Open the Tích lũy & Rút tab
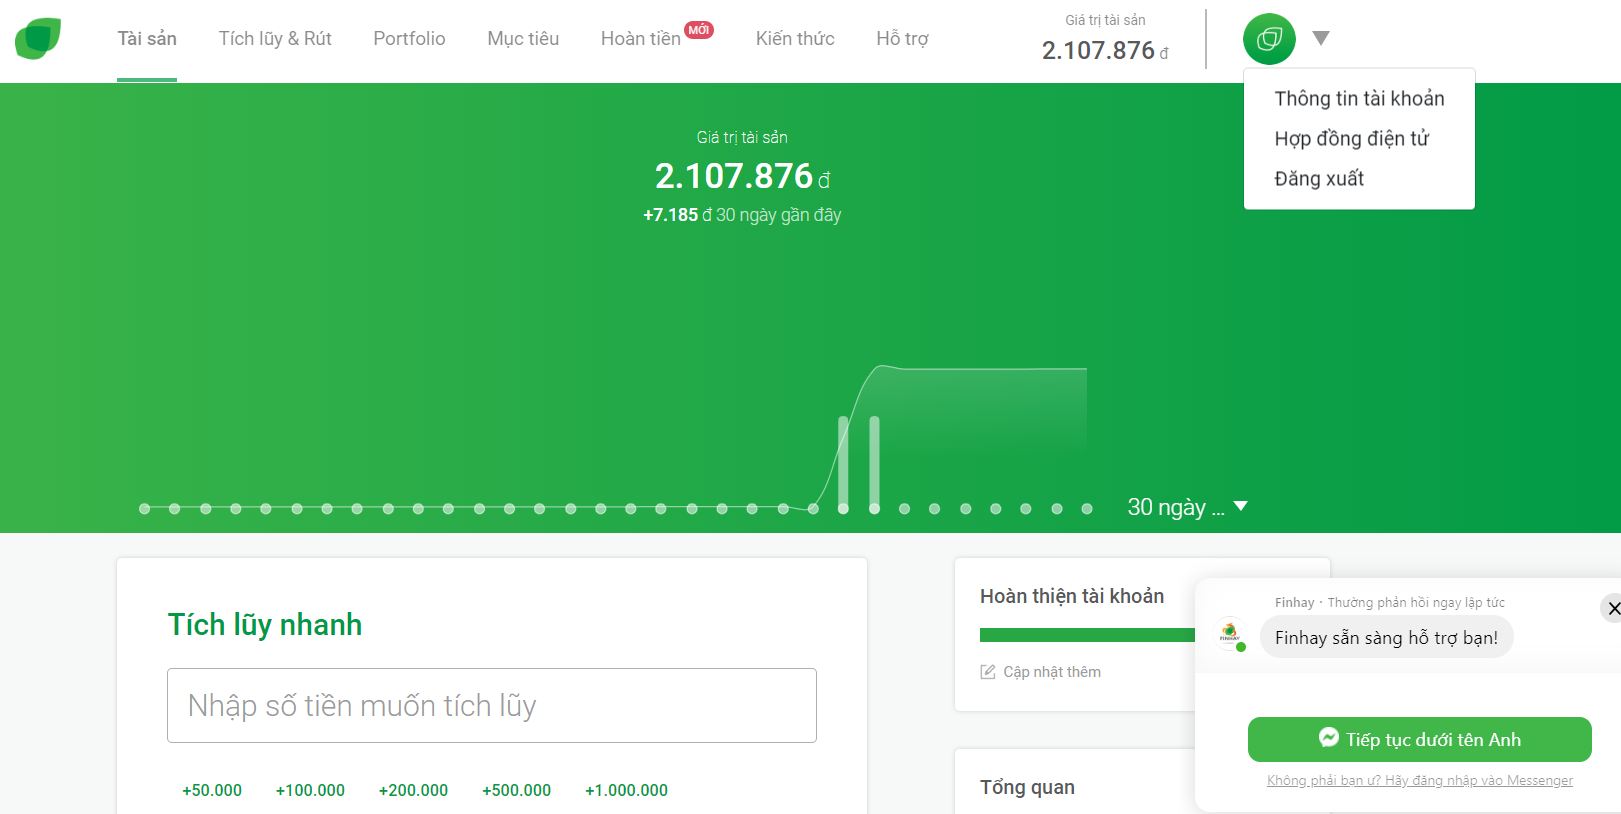 (x=275, y=39)
